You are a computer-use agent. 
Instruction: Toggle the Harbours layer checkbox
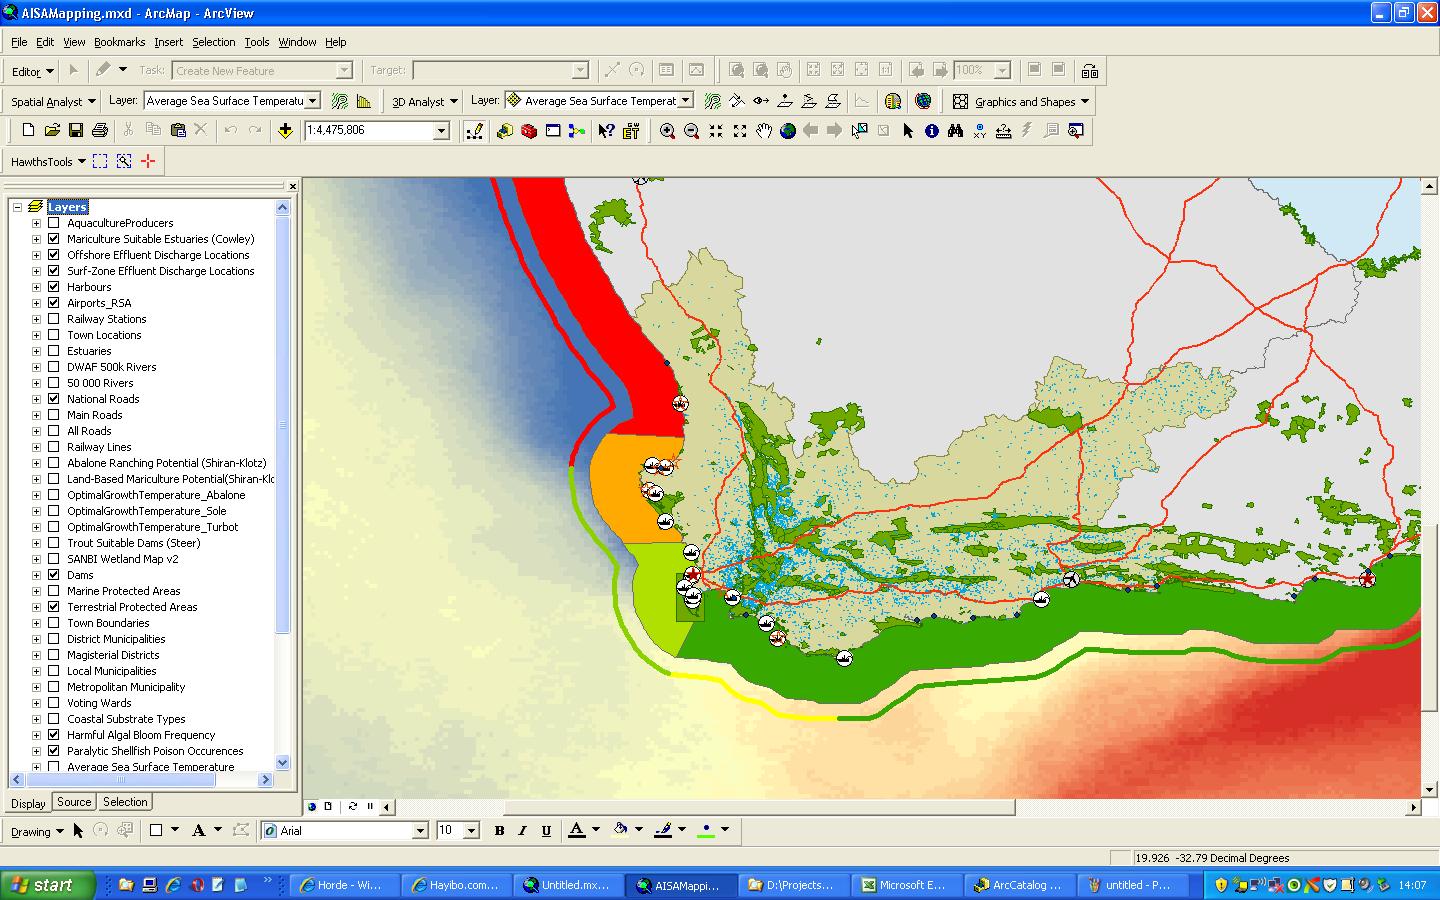point(54,287)
